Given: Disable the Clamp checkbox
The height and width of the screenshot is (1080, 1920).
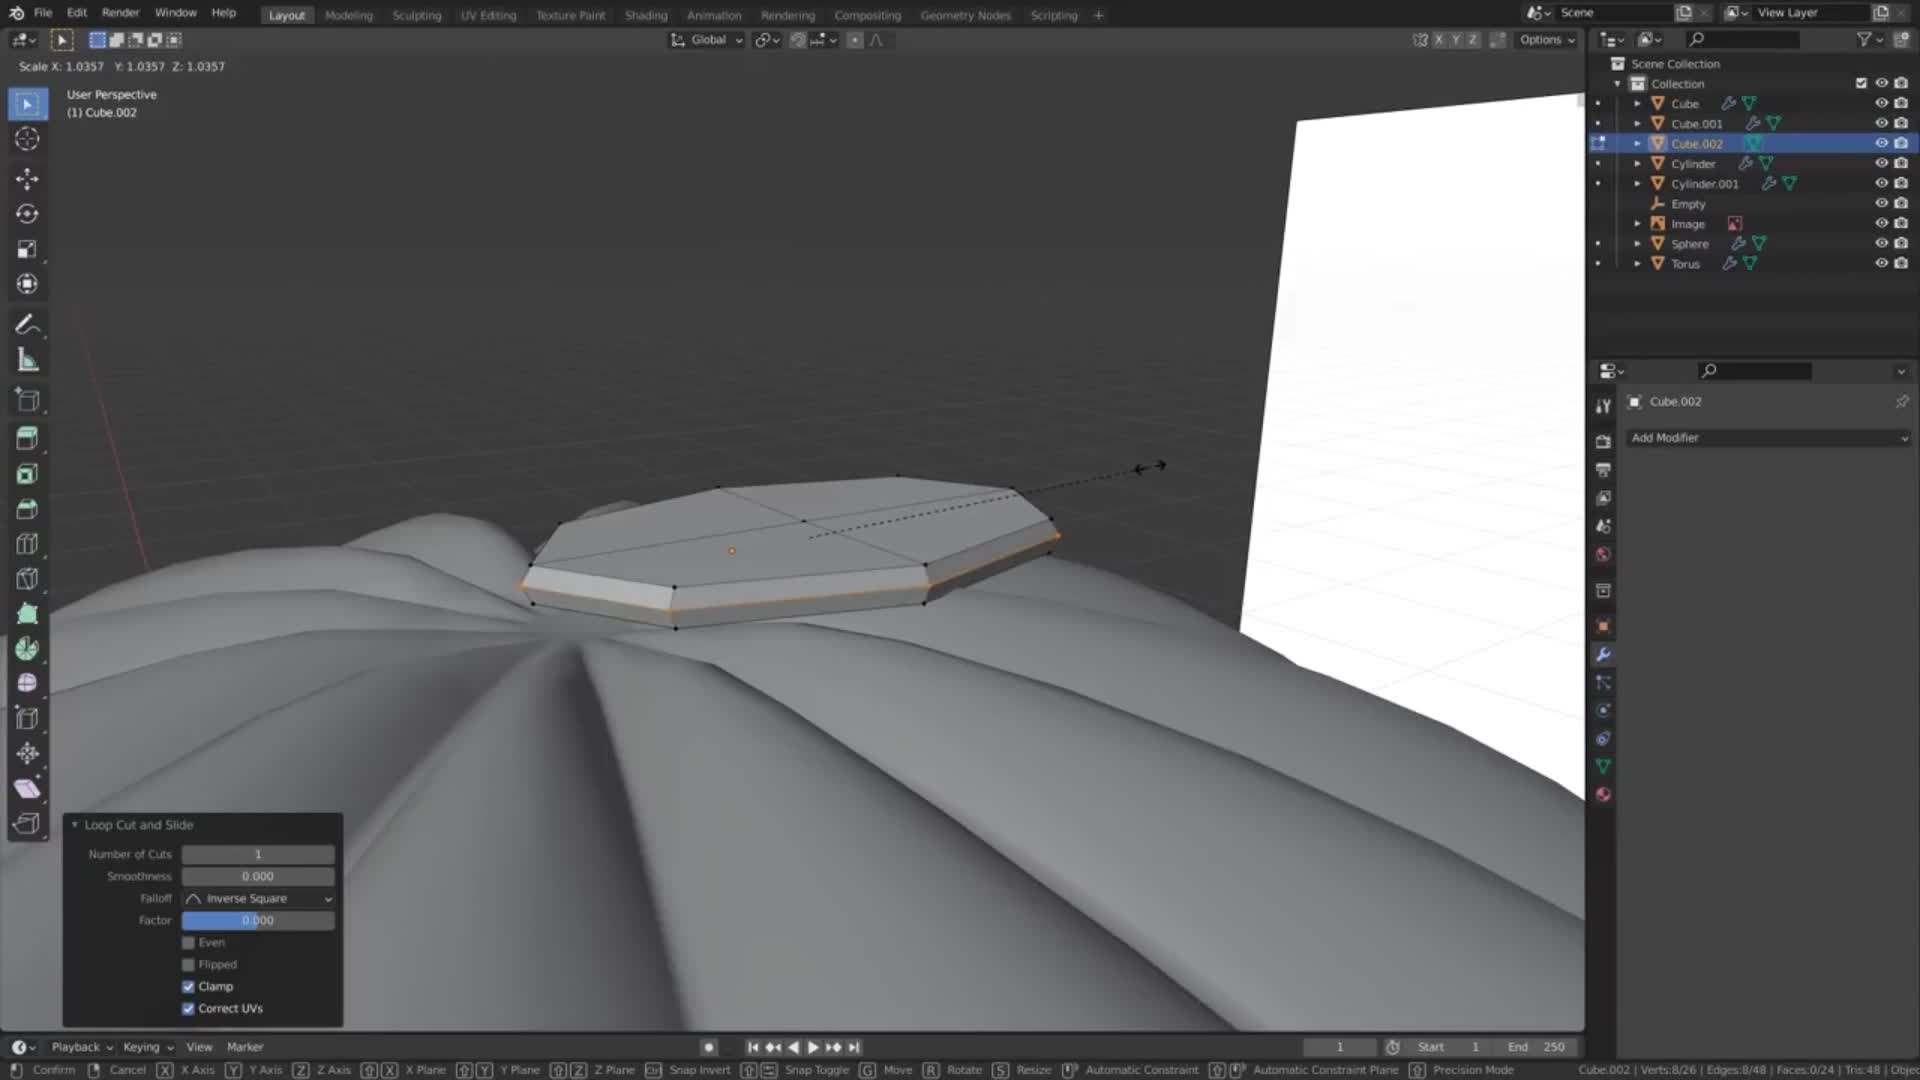Looking at the screenshot, I should point(188,987).
